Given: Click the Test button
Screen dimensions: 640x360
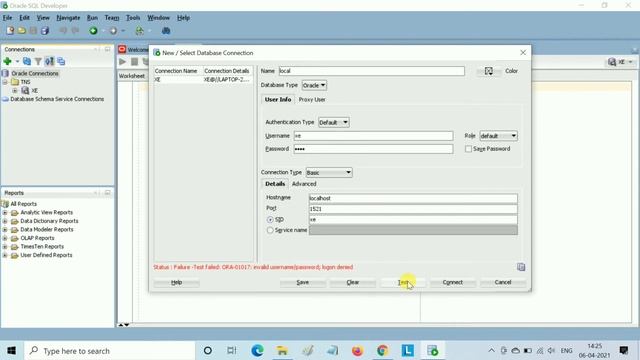Looking at the screenshot, I should point(403,282).
